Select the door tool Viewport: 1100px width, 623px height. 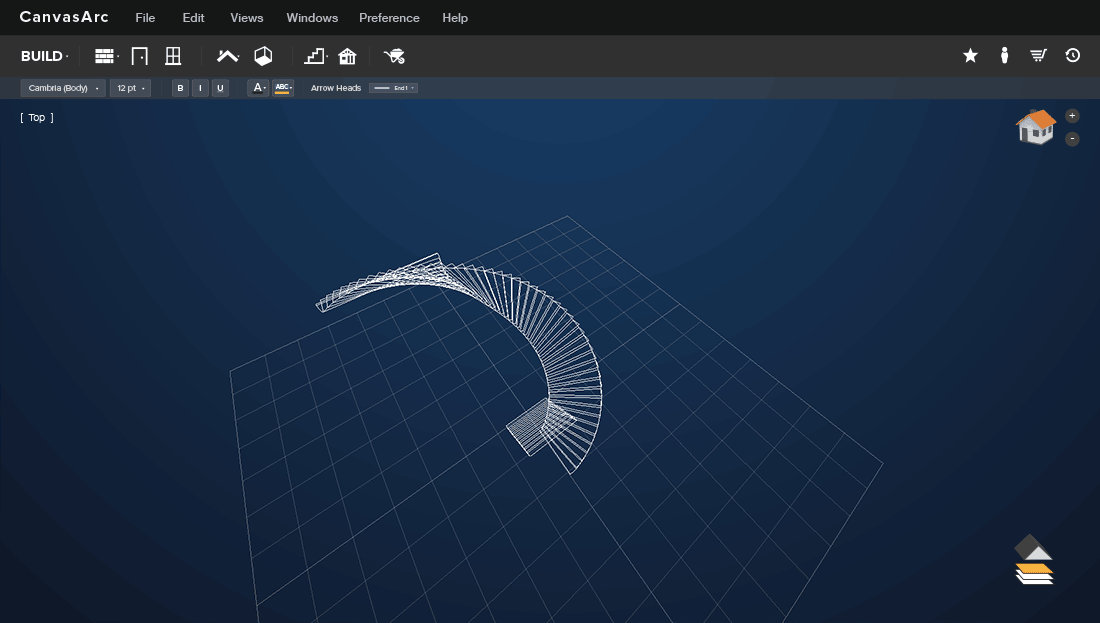[140, 56]
